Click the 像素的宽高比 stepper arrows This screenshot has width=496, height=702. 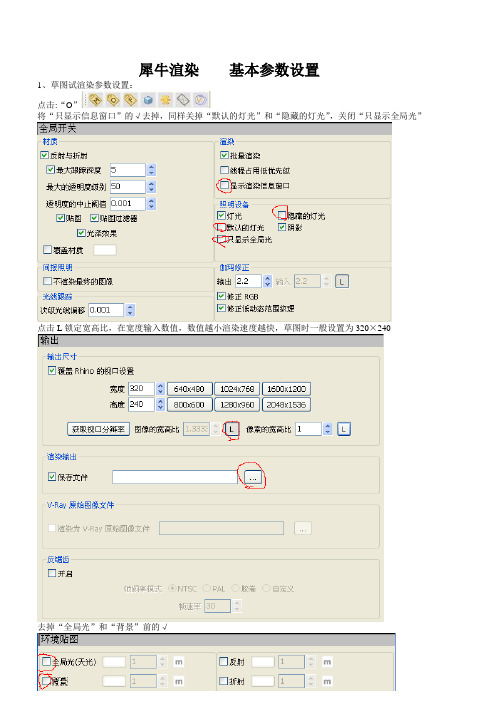pos(328,429)
